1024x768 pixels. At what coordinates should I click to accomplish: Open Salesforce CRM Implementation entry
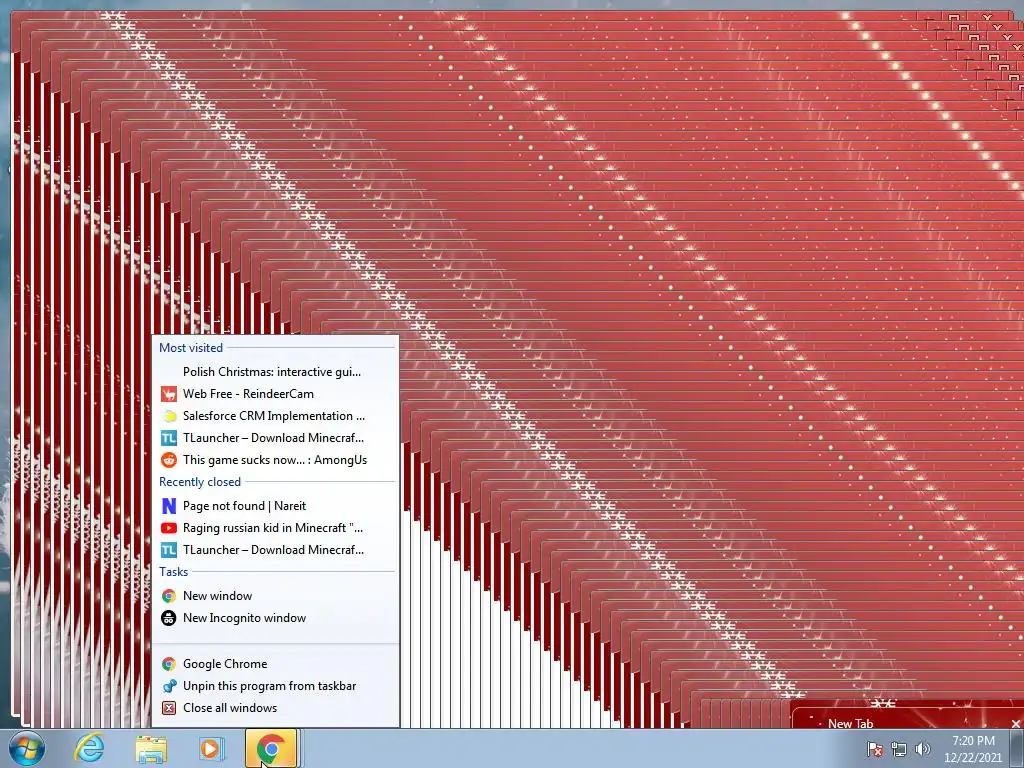click(x=275, y=416)
